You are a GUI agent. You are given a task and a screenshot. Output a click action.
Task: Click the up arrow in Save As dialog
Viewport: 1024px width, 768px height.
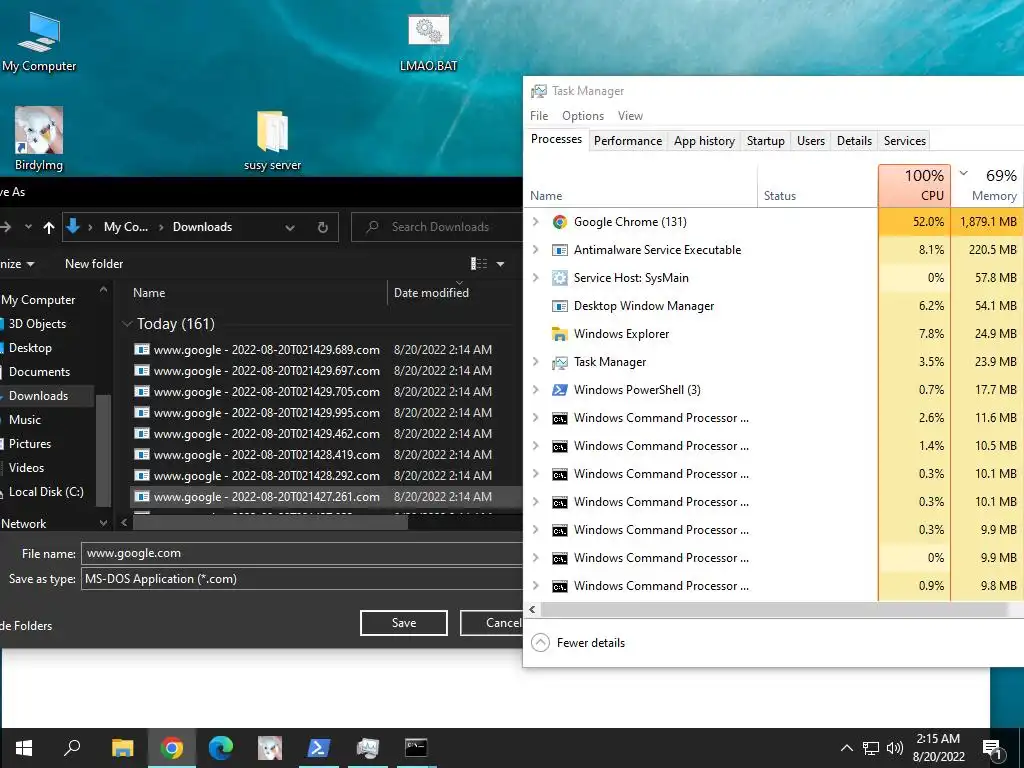49,227
